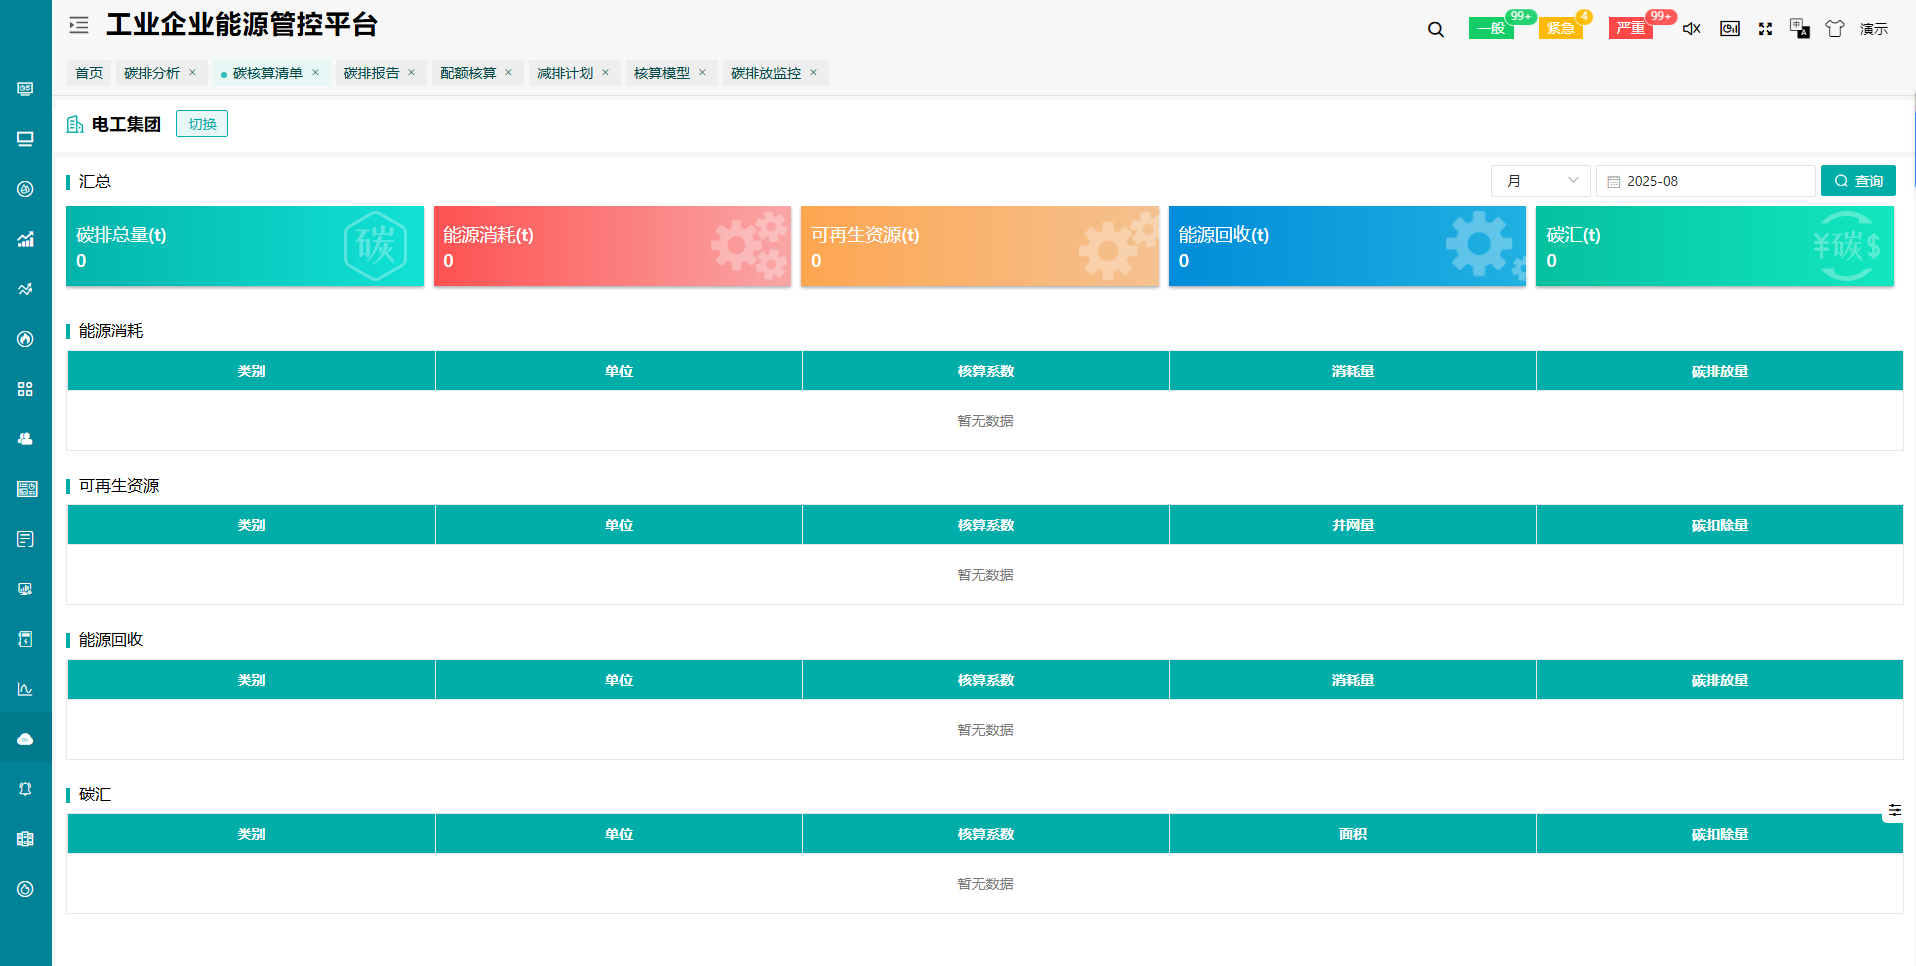Collapse the sidebar menu with the hamburger icon

click(x=79, y=25)
